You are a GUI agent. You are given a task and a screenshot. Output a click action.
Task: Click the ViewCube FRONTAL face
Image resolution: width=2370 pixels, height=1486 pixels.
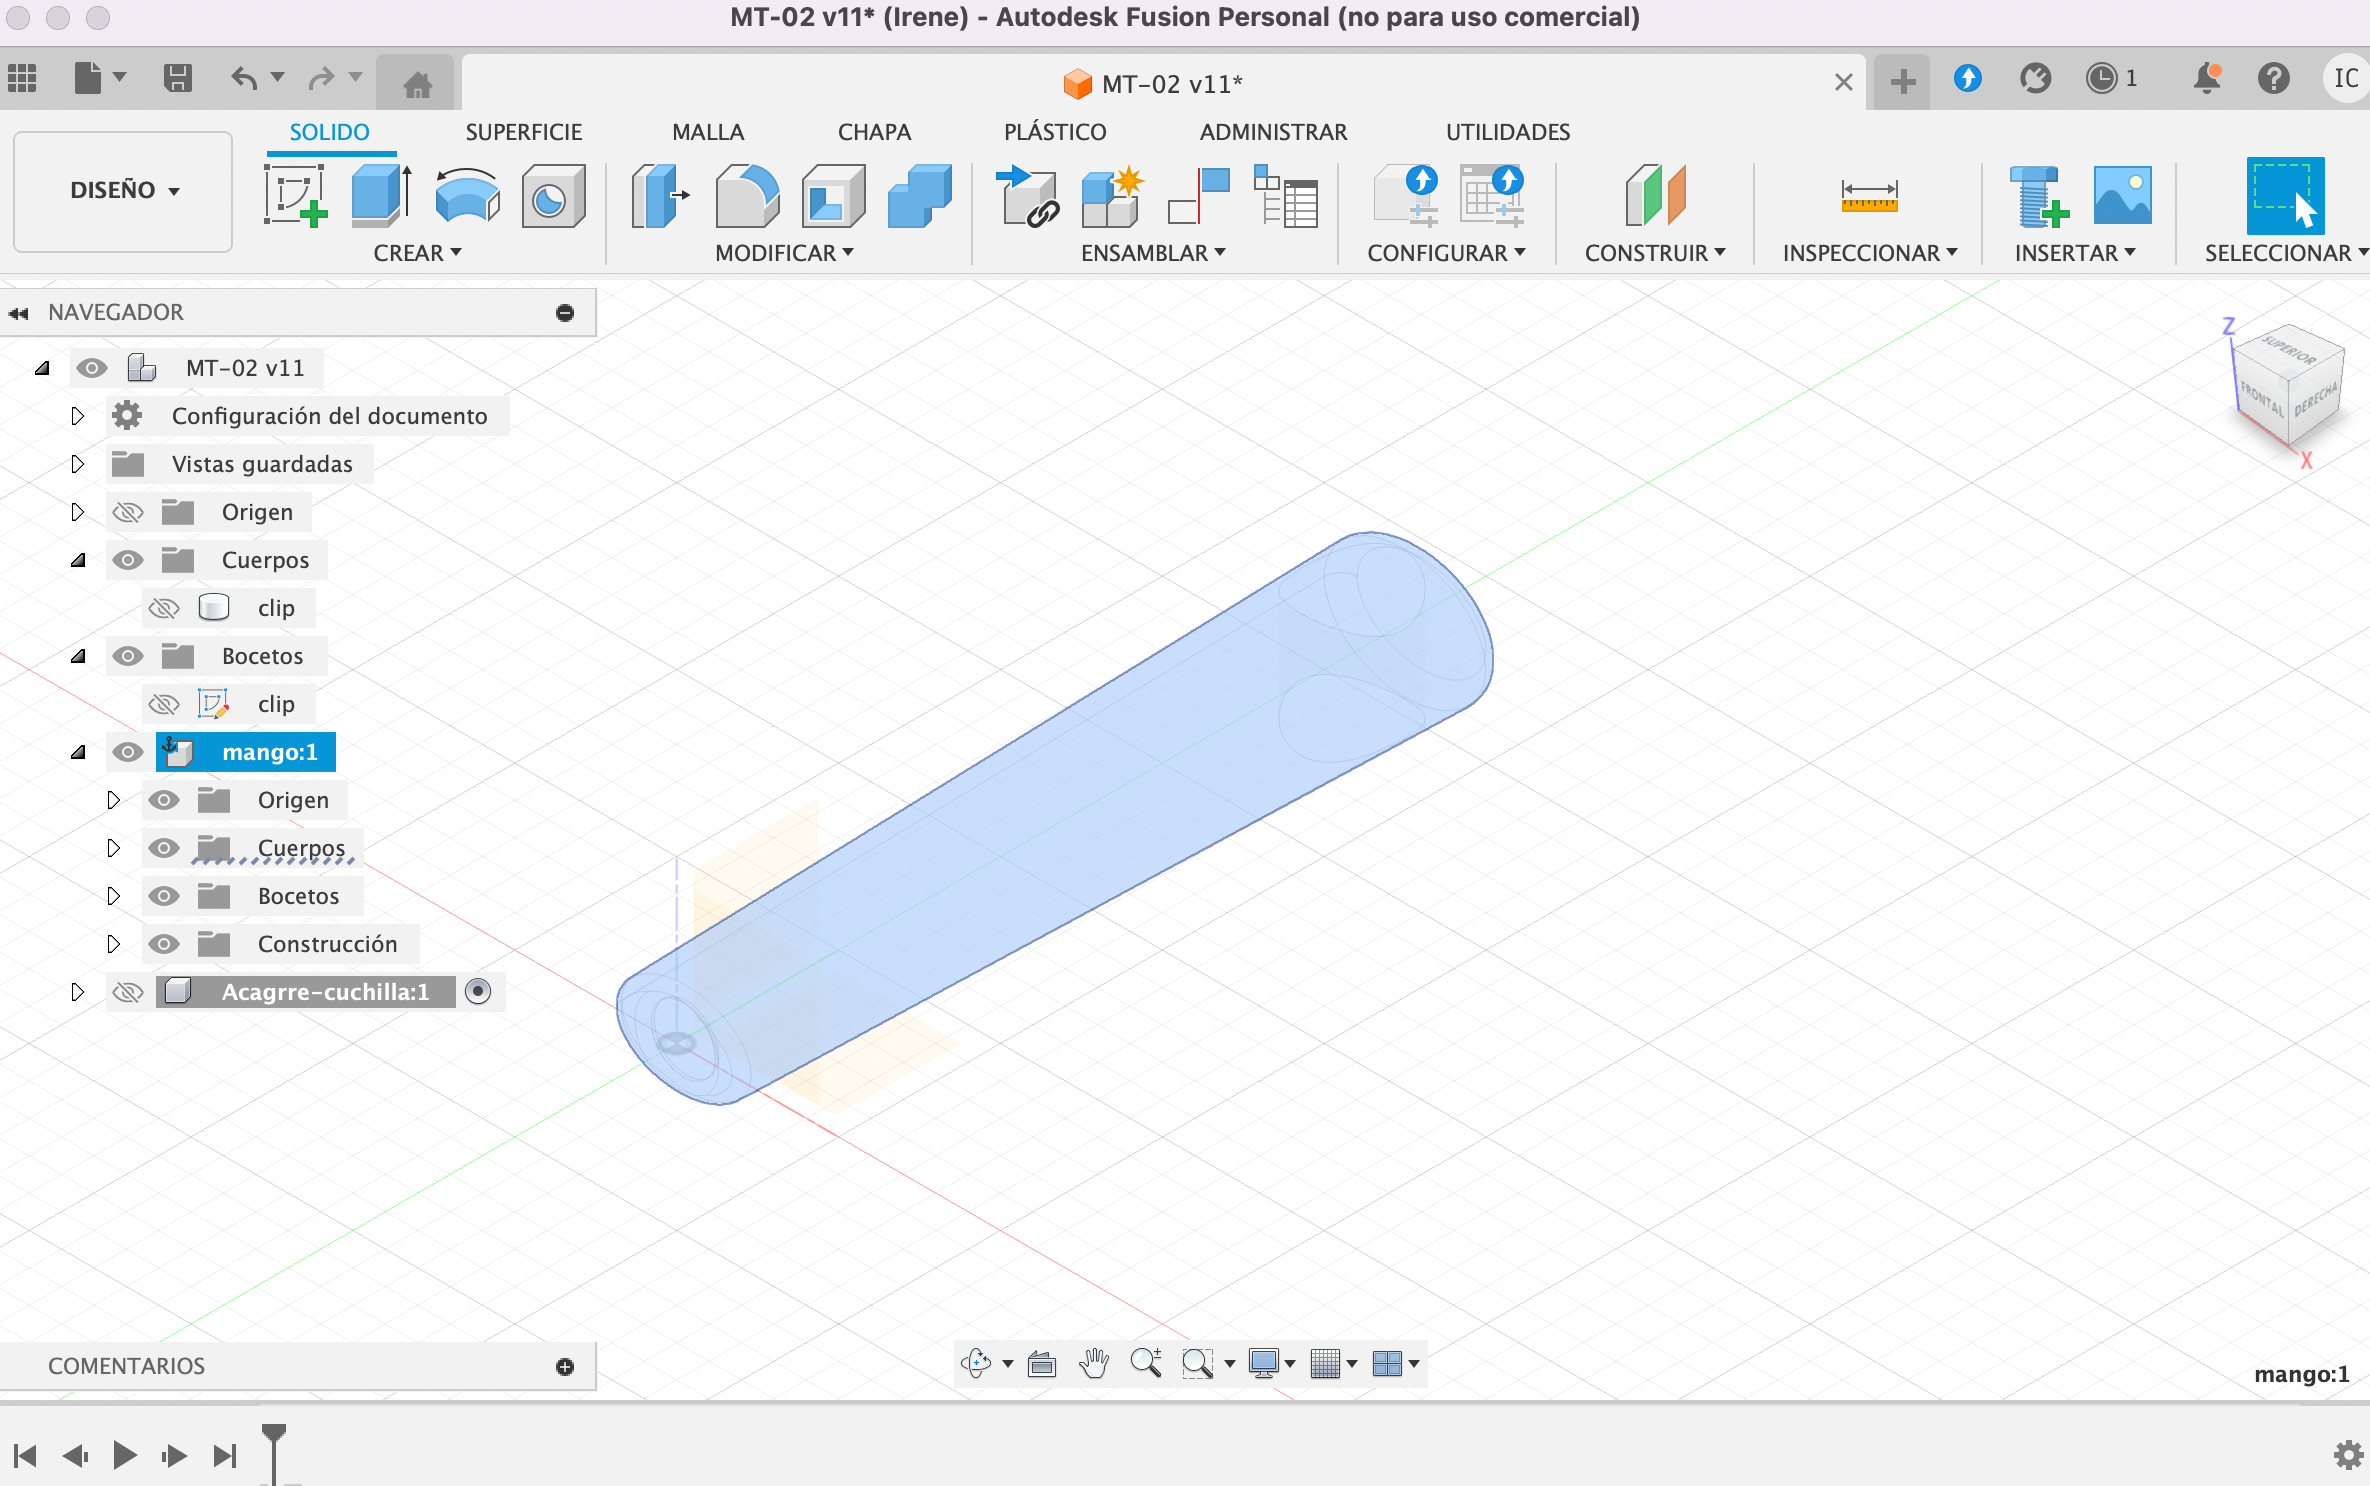point(2261,397)
